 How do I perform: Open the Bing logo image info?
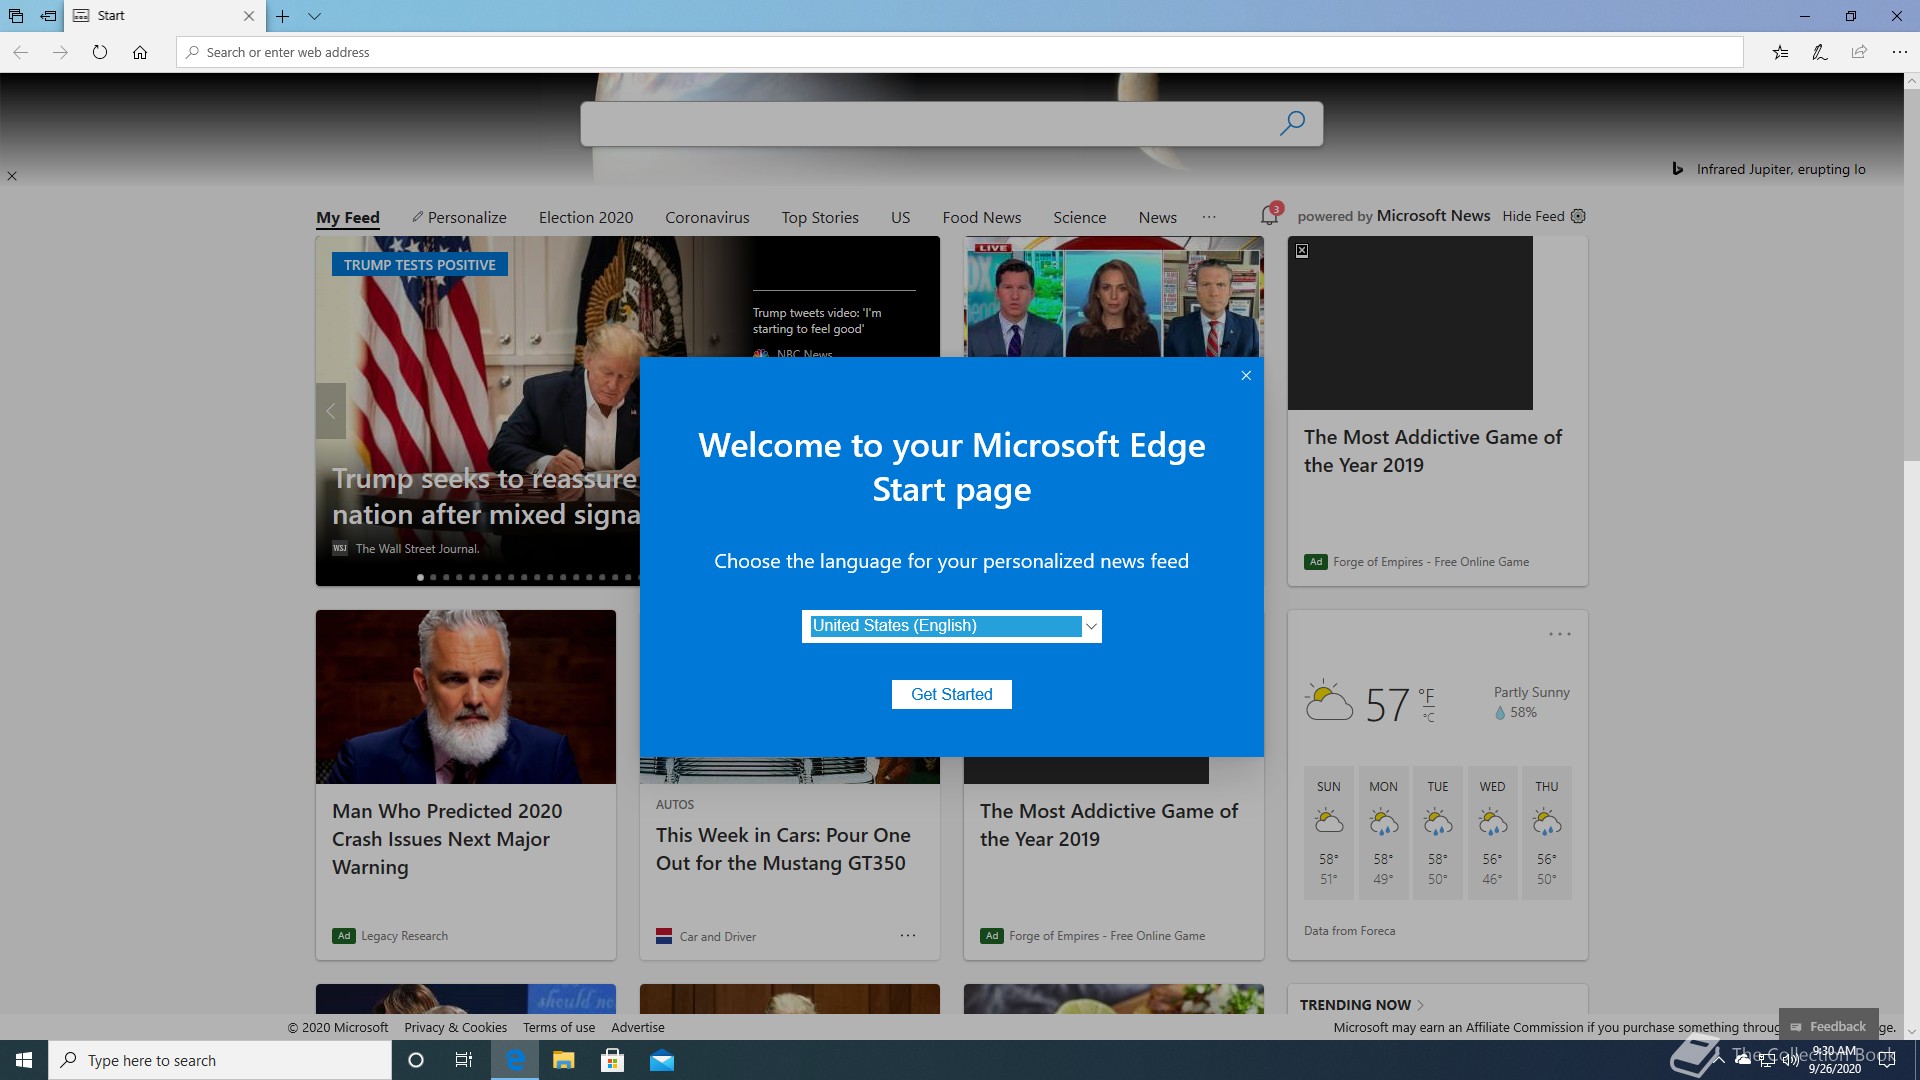[1678, 169]
